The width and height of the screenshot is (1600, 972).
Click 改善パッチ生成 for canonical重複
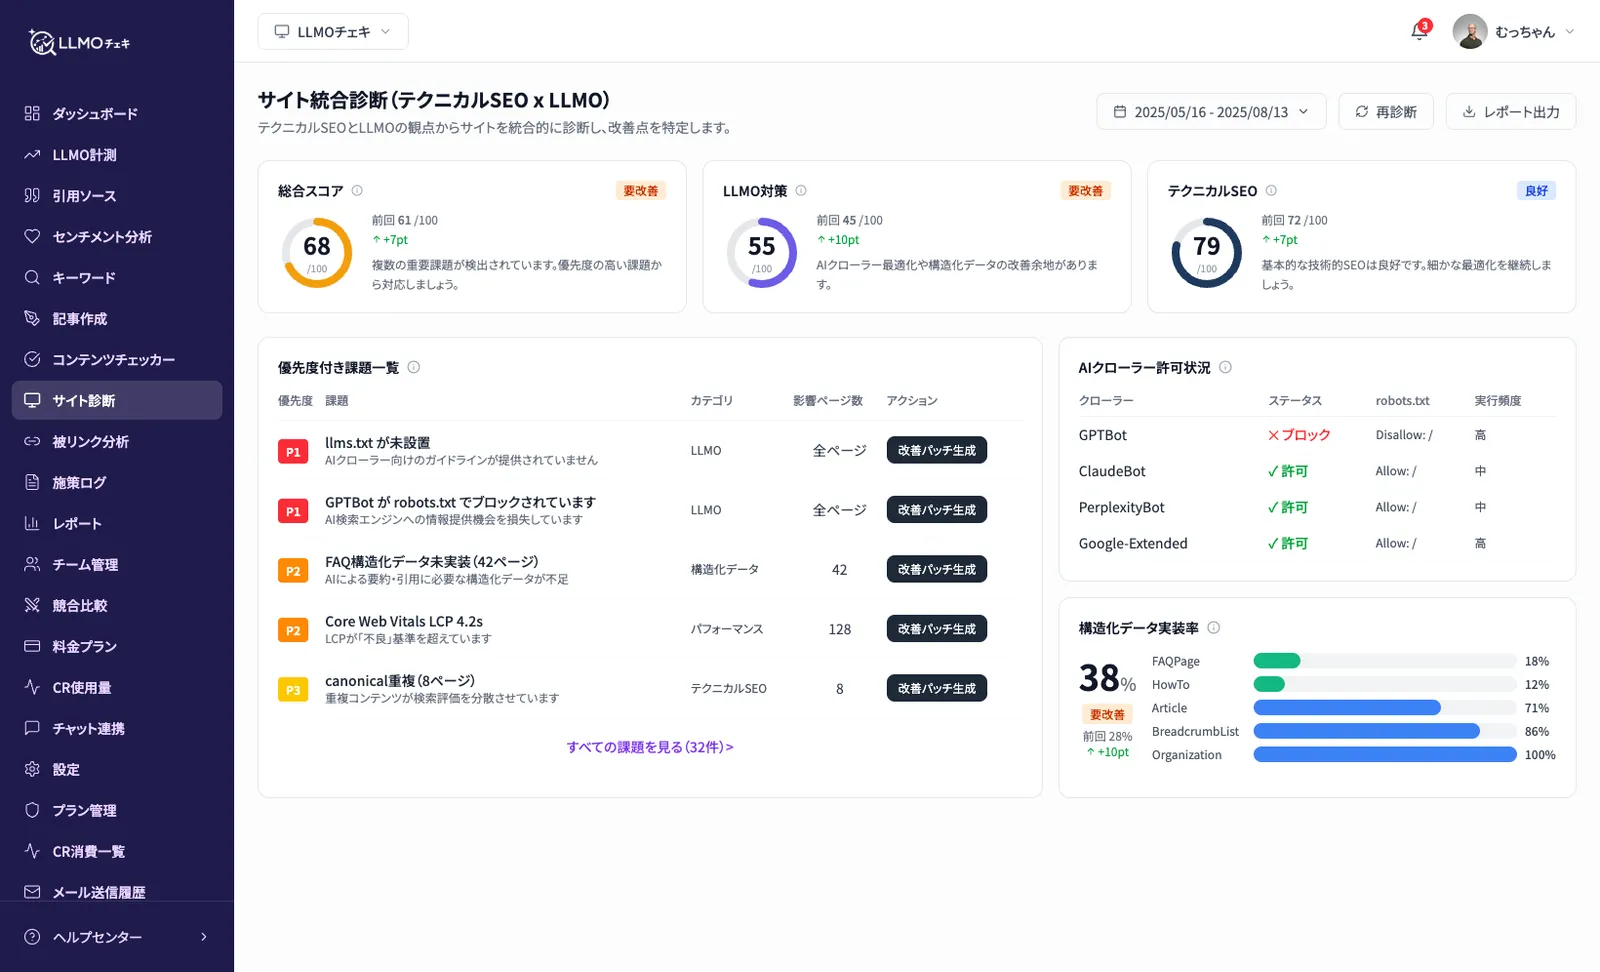pos(937,688)
